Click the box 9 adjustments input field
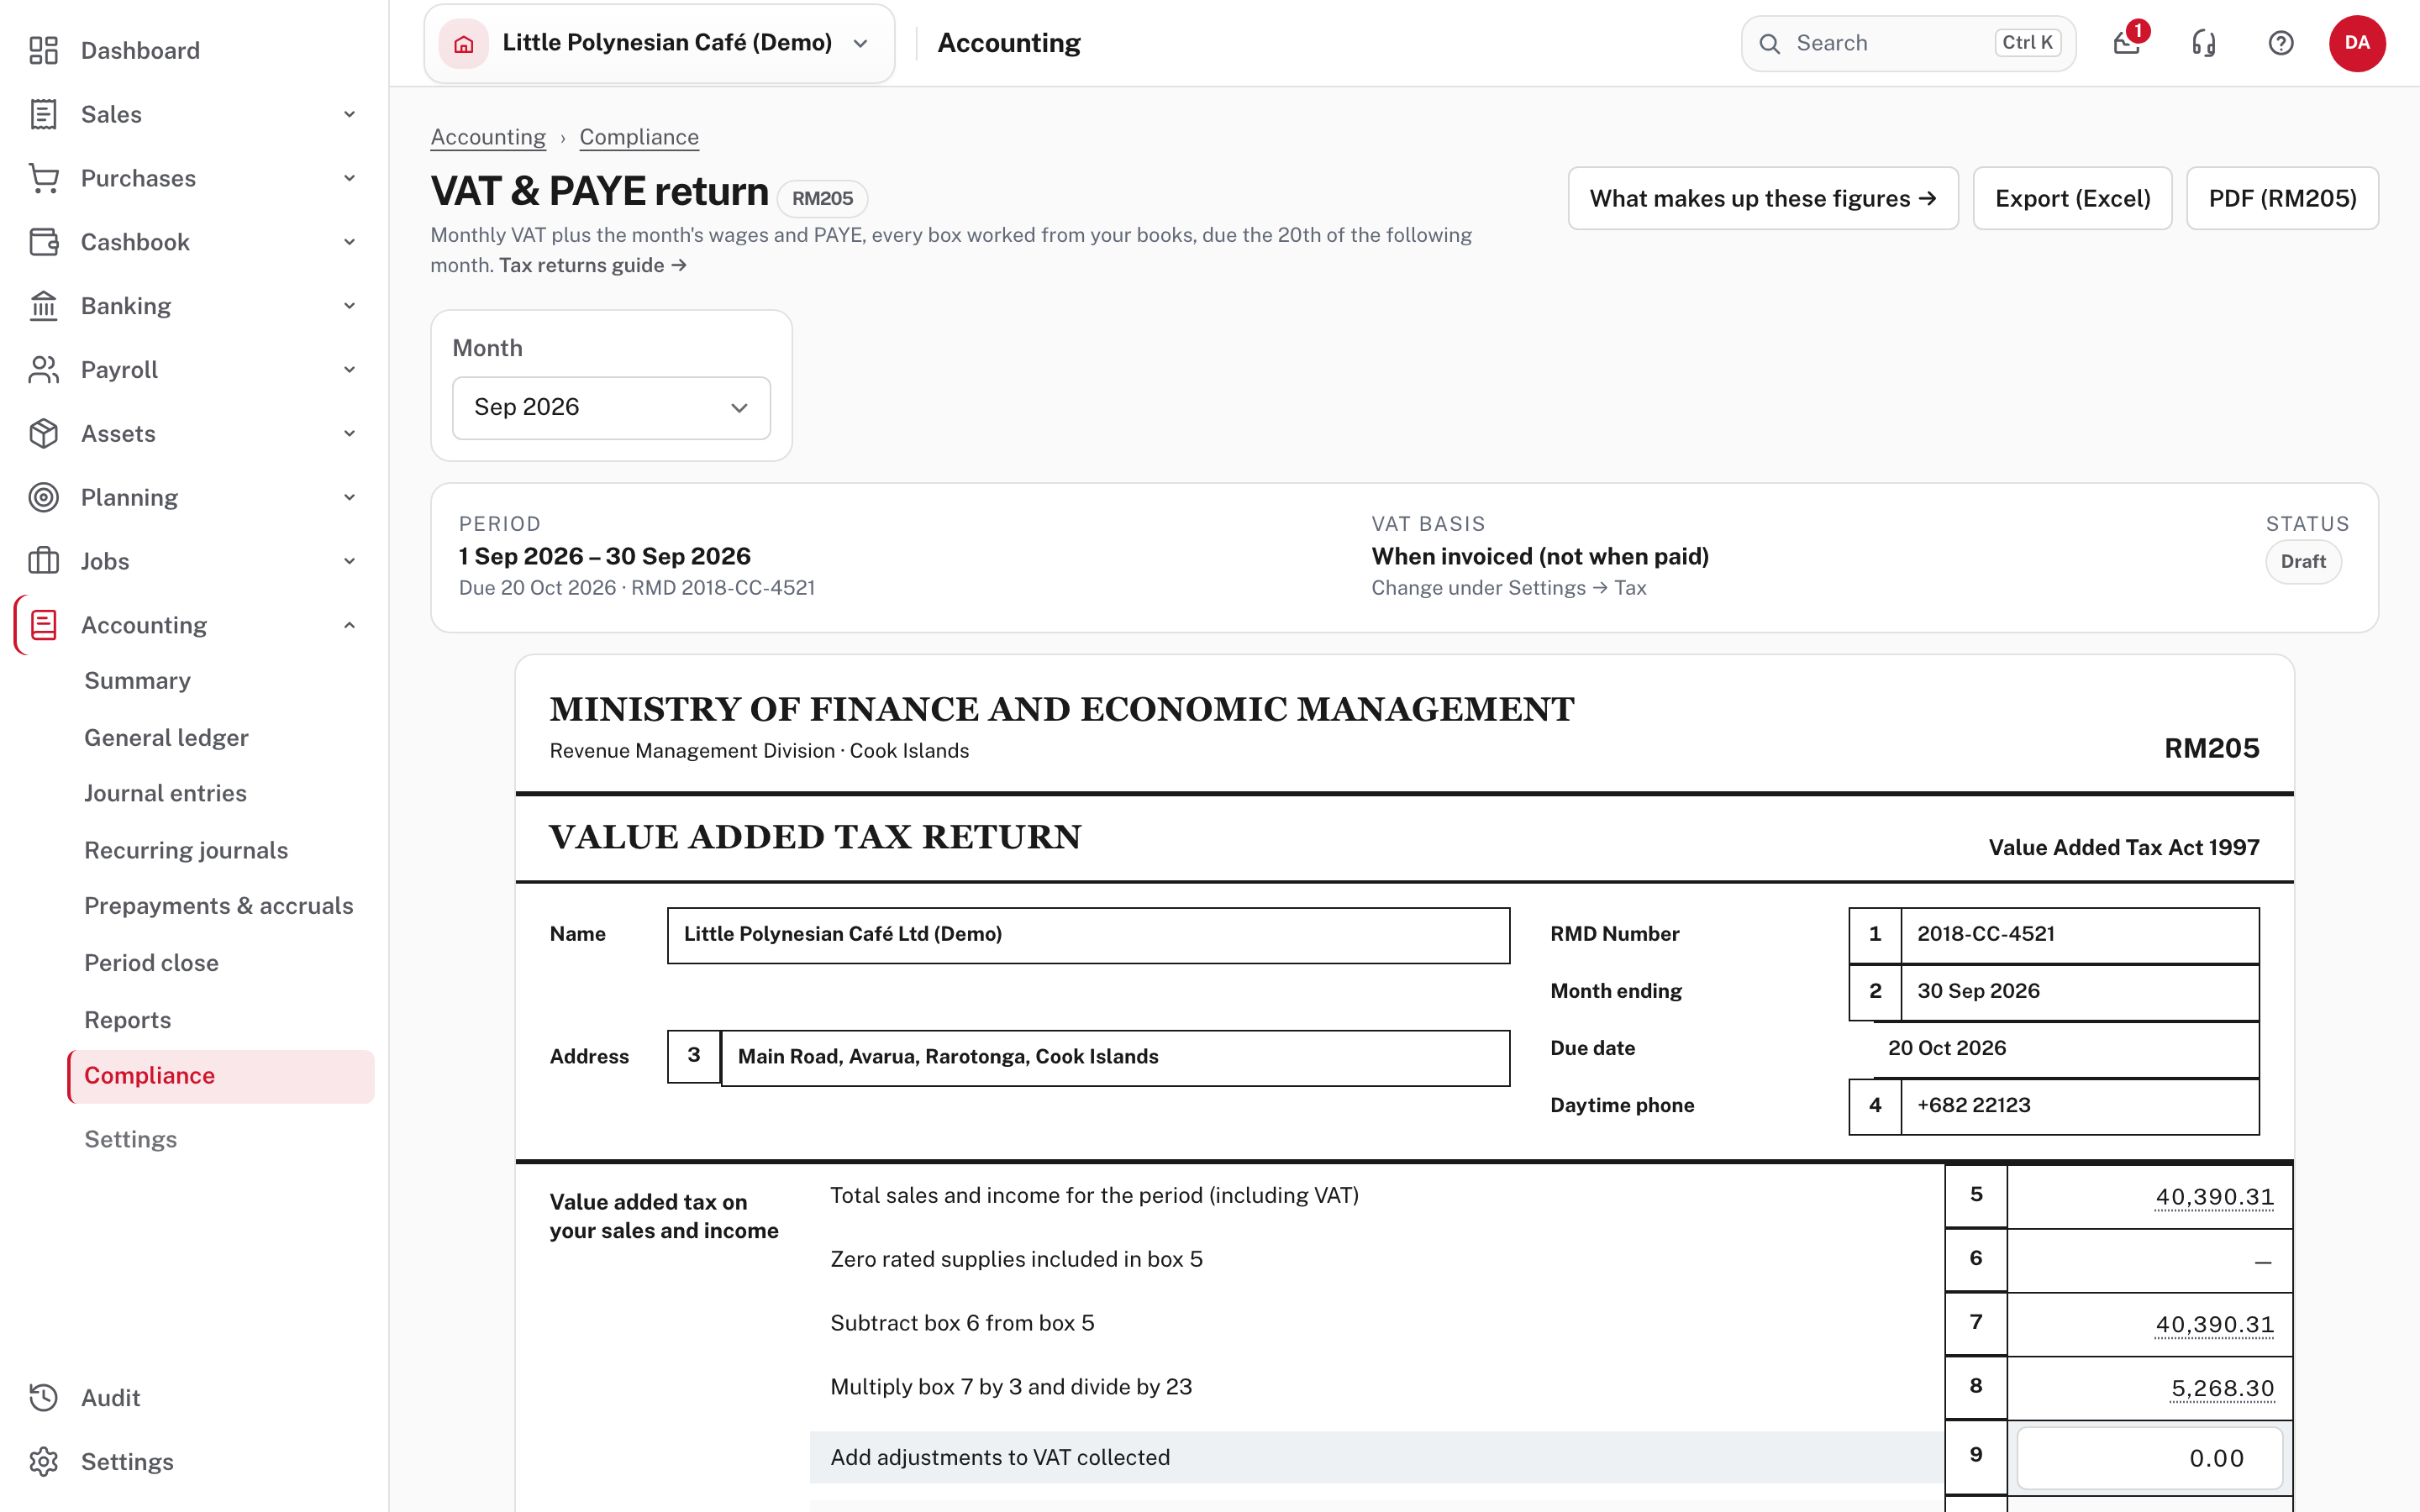The image size is (2420, 1512). point(2150,1457)
